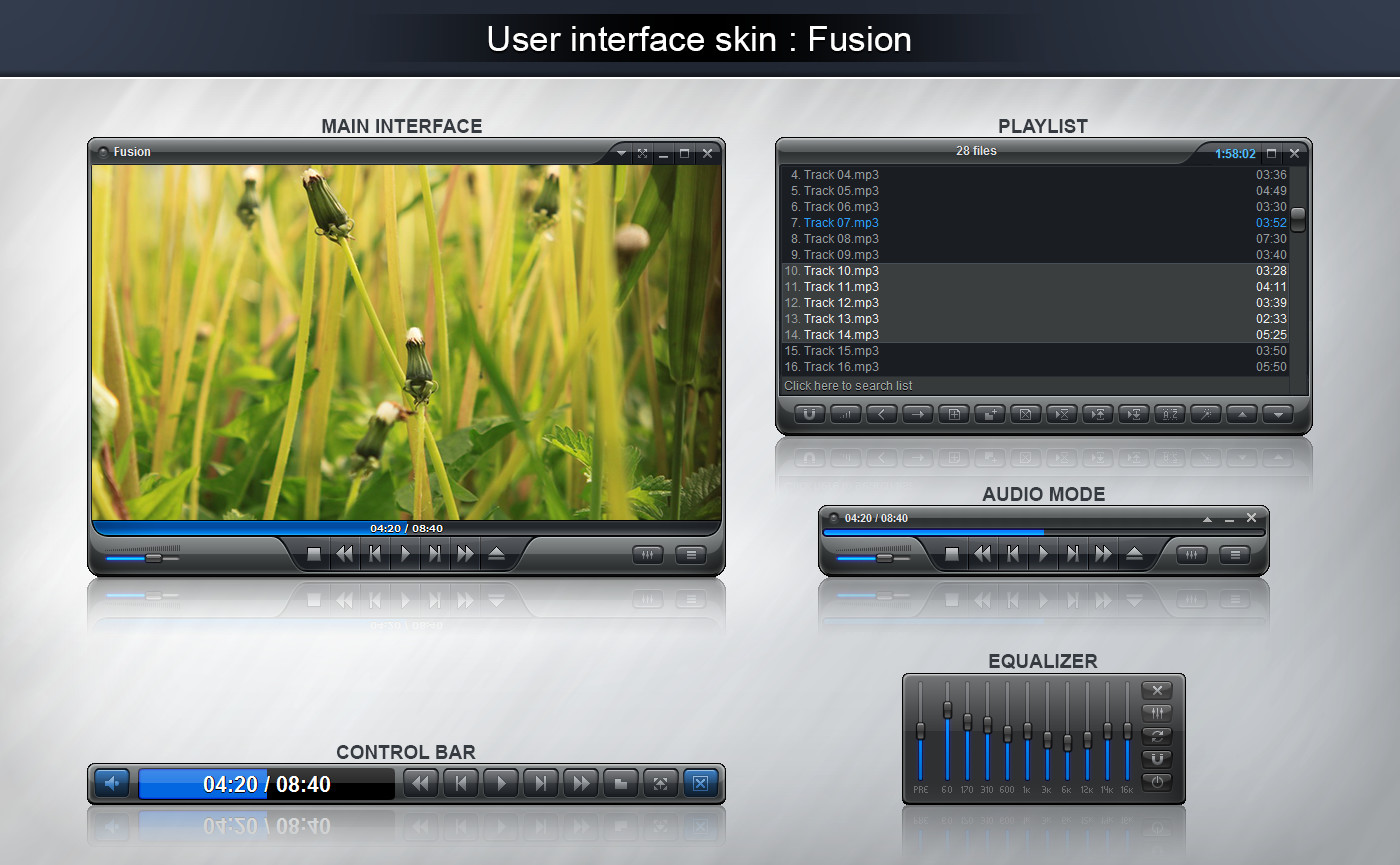Reset the equalizer with the refresh icon

[1156, 736]
